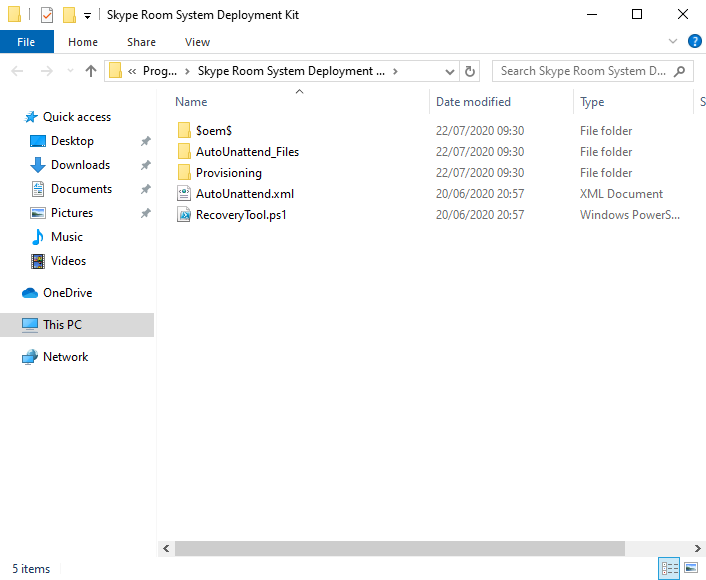Click 22/07/2020 09:30 date for $oem$
Image resolution: width=706 pixels, height=580 pixels.
pyautogui.click(x=480, y=131)
